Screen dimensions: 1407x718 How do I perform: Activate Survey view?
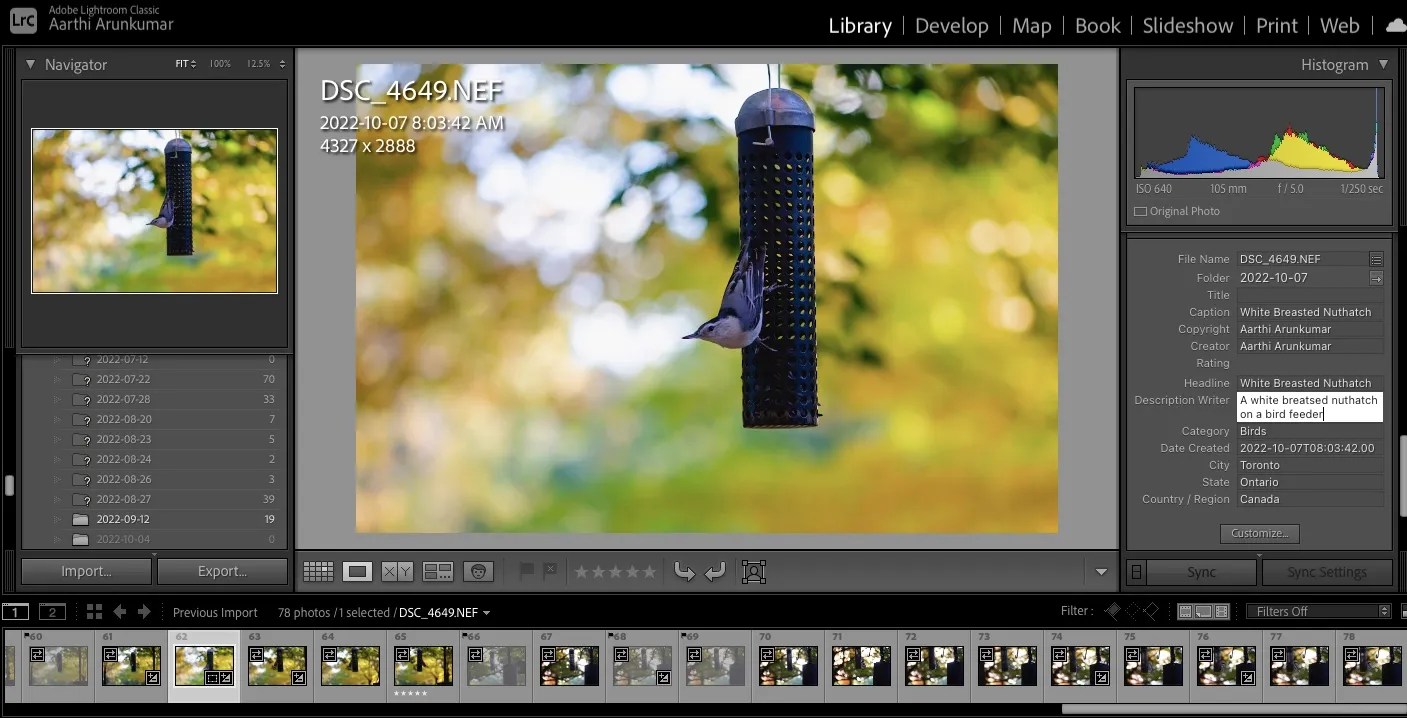click(x=437, y=571)
